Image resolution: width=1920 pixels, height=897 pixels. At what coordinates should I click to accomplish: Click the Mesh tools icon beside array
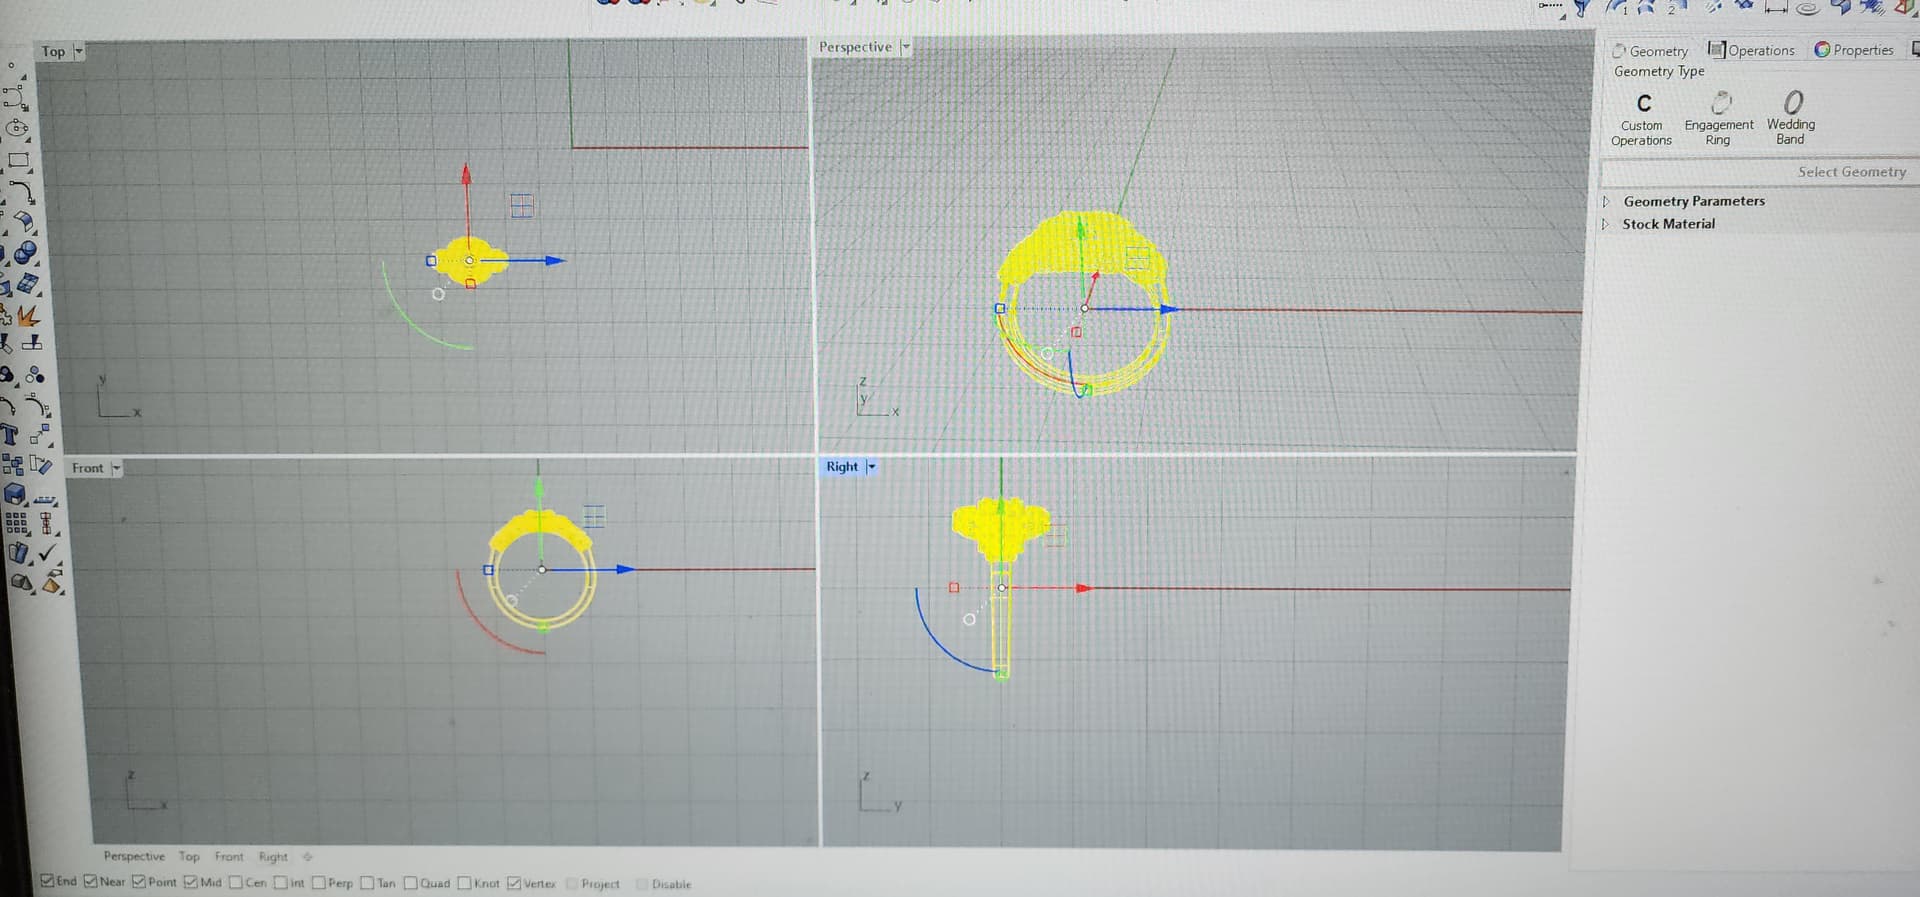point(45,523)
